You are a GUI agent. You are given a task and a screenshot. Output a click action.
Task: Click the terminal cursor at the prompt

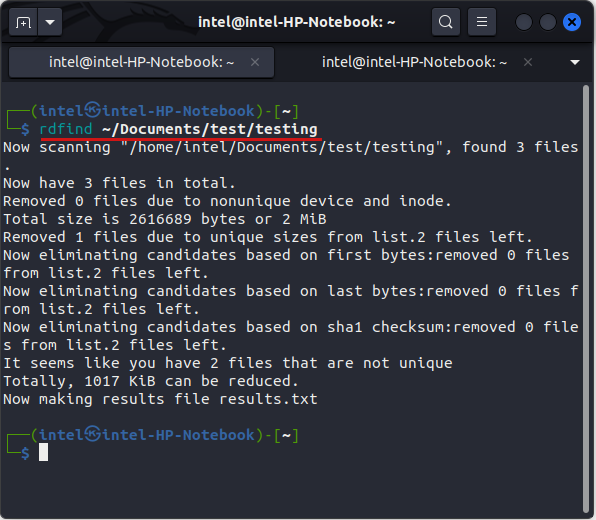tap(43, 452)
